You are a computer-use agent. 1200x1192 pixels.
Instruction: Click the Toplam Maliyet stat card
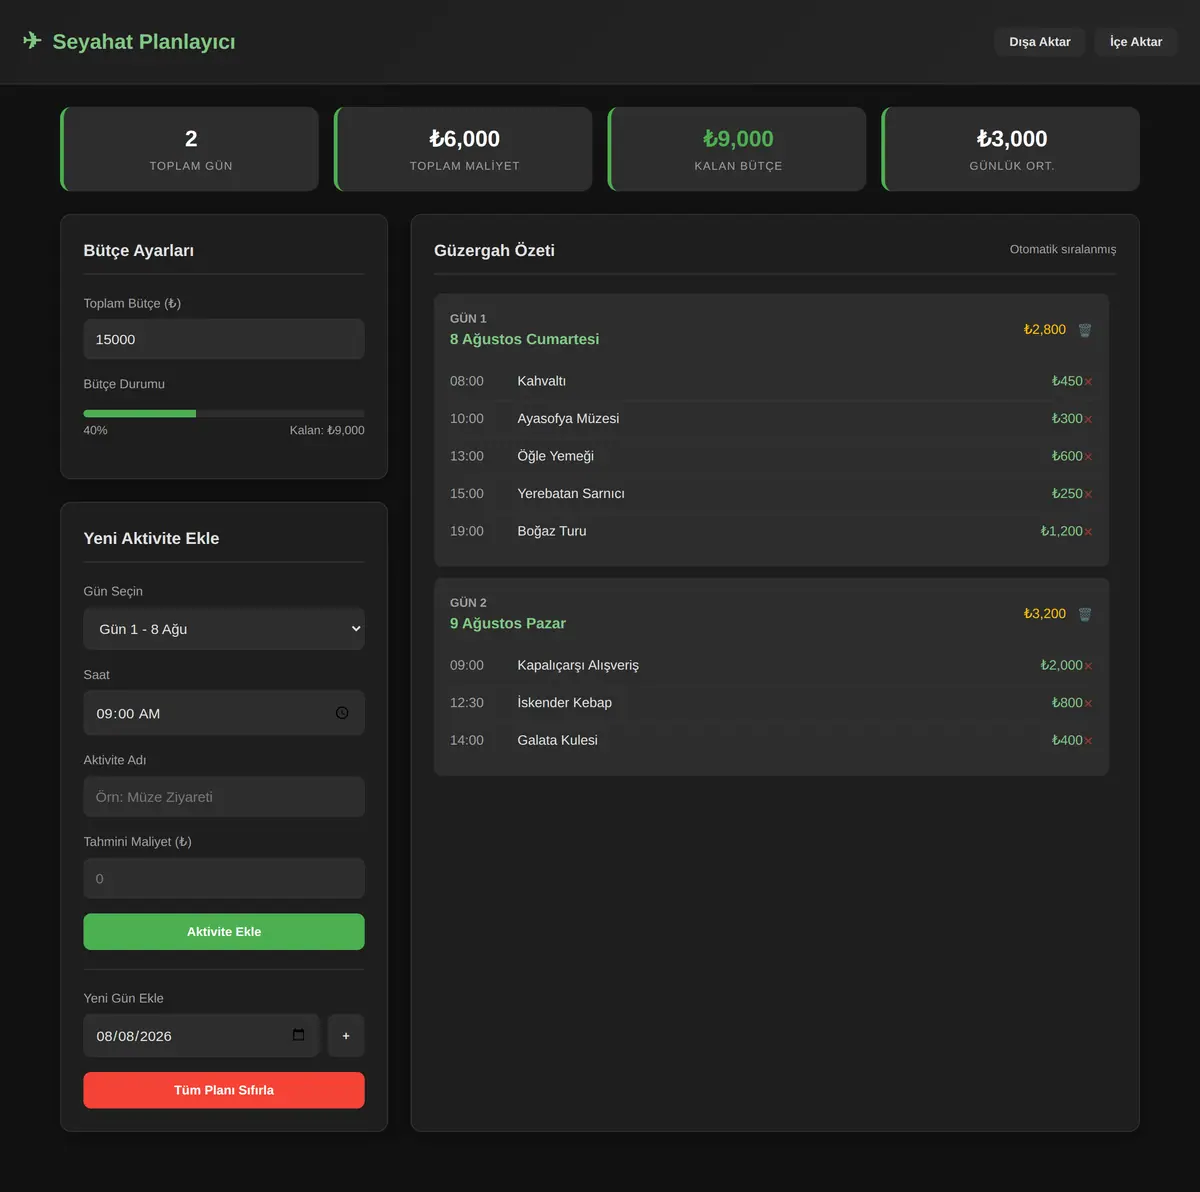coord(464,149)
